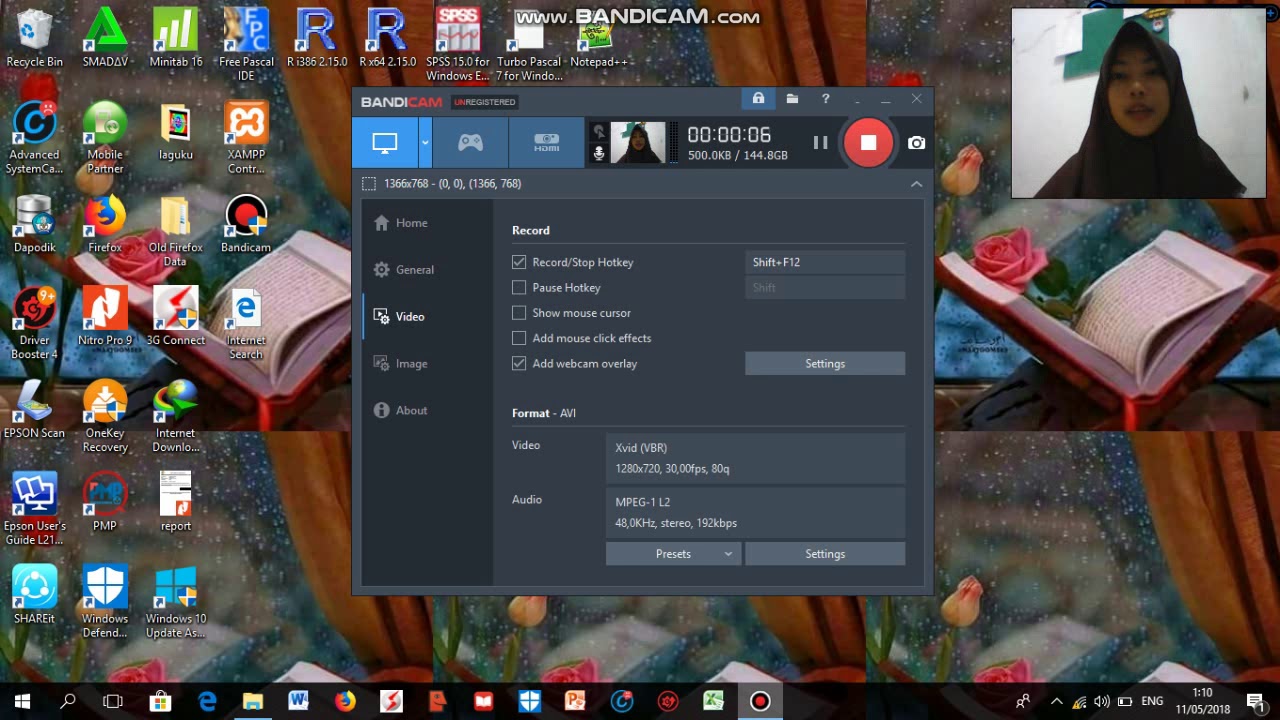Open SHAREit desktop shortcut
The width and height of the screenshot is (1280, 720).
(x=34, y=595)
